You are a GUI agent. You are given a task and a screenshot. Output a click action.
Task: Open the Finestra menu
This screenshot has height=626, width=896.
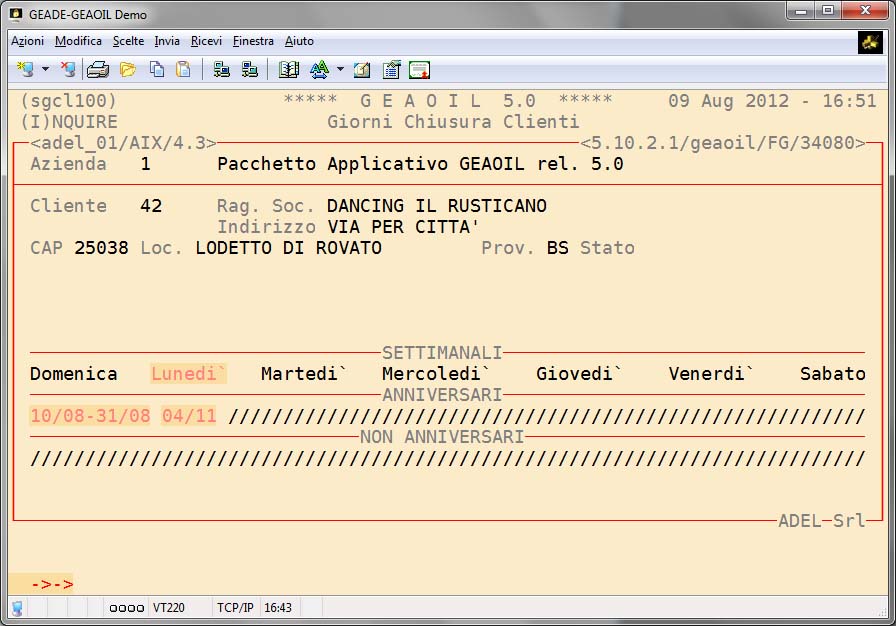coord(253,41)
